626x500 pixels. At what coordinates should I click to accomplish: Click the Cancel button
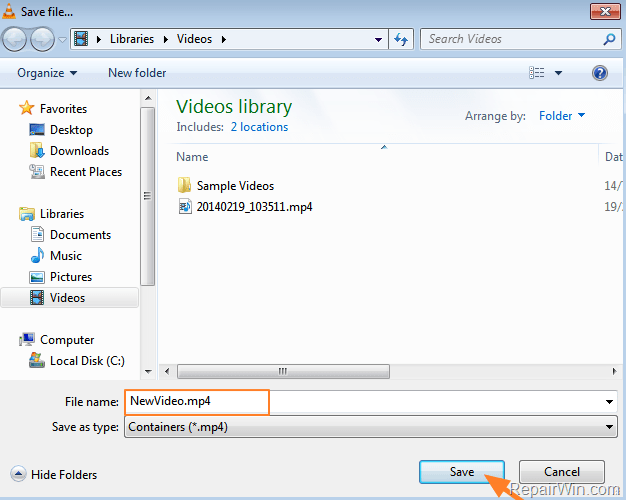(562, 472)
